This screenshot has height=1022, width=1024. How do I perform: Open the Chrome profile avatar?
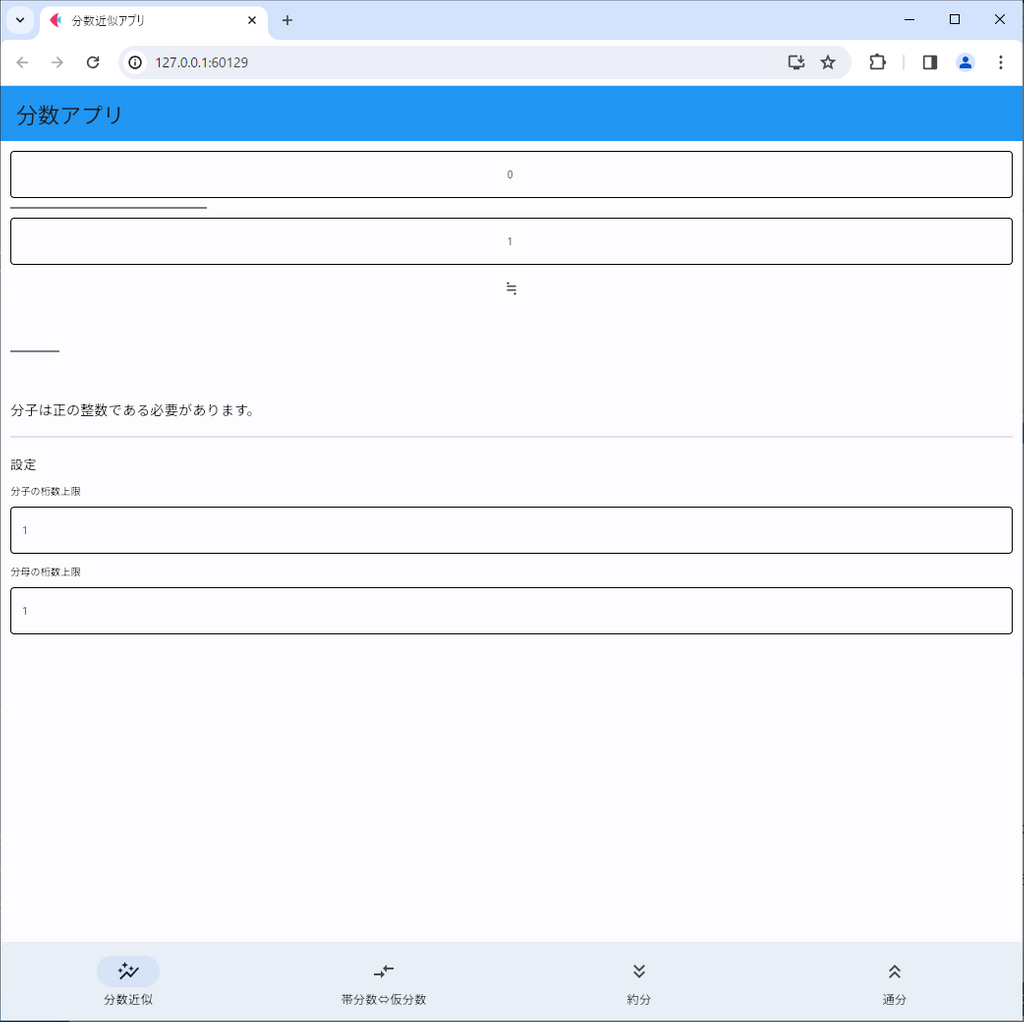(x=965, y=62)
